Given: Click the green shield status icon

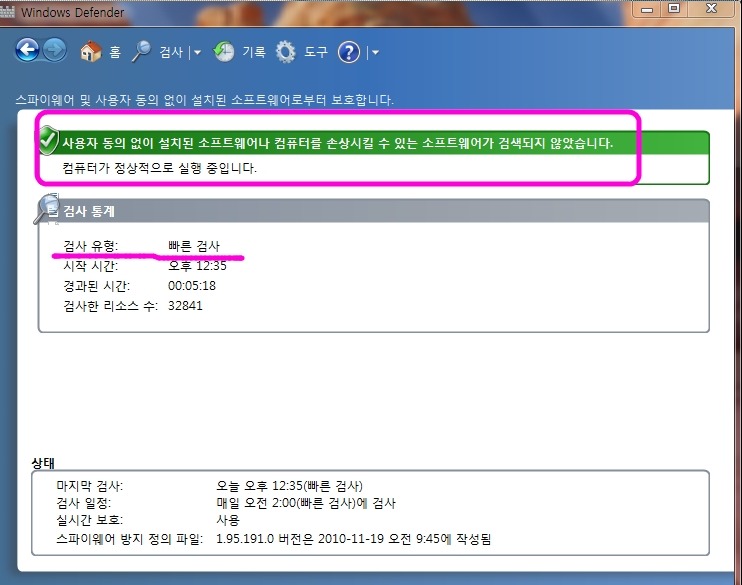Looking at the screenshot, I should (48, 141).
